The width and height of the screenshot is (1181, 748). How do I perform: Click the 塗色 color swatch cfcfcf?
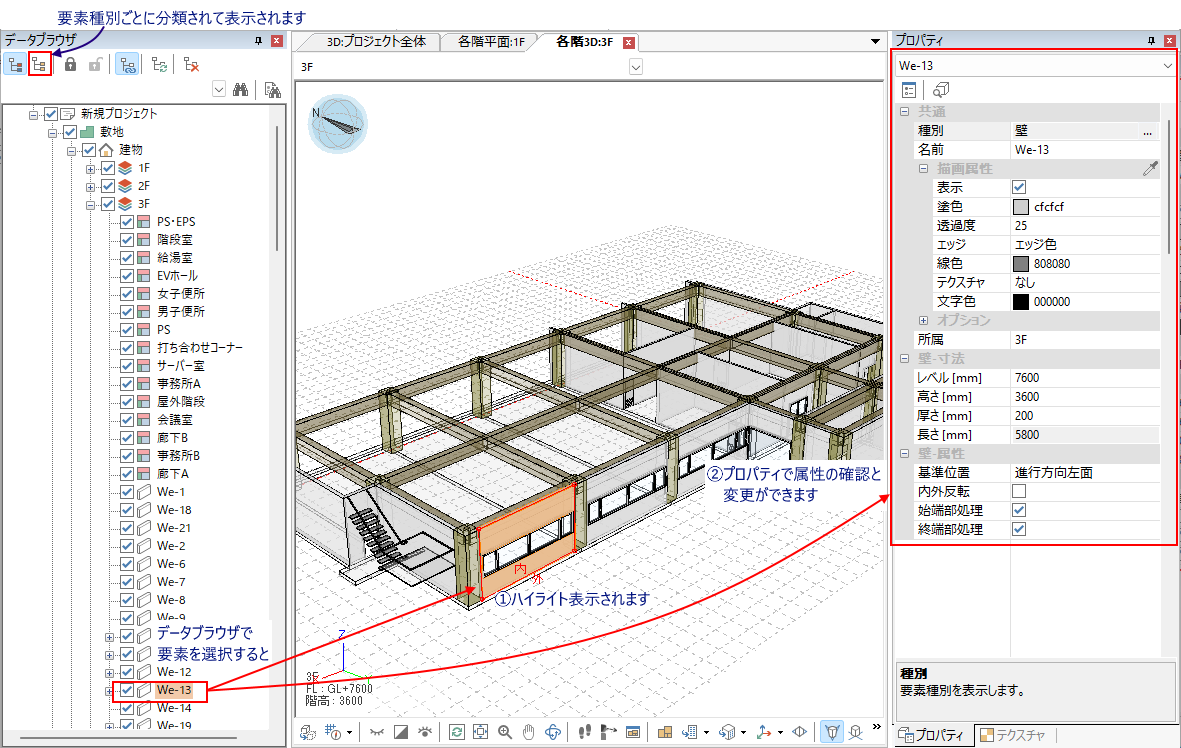pyautogui.click(x=1020, y=207)
